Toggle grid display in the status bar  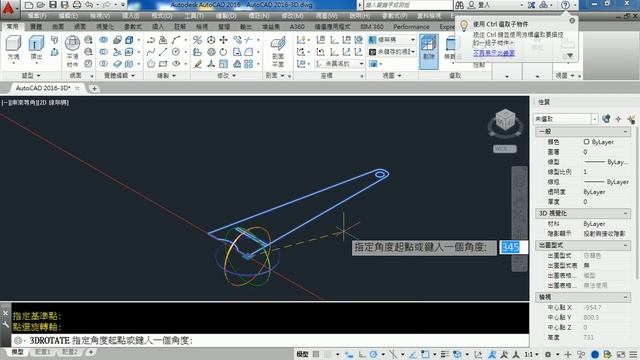pyautogui.click(x=316, y=354)
